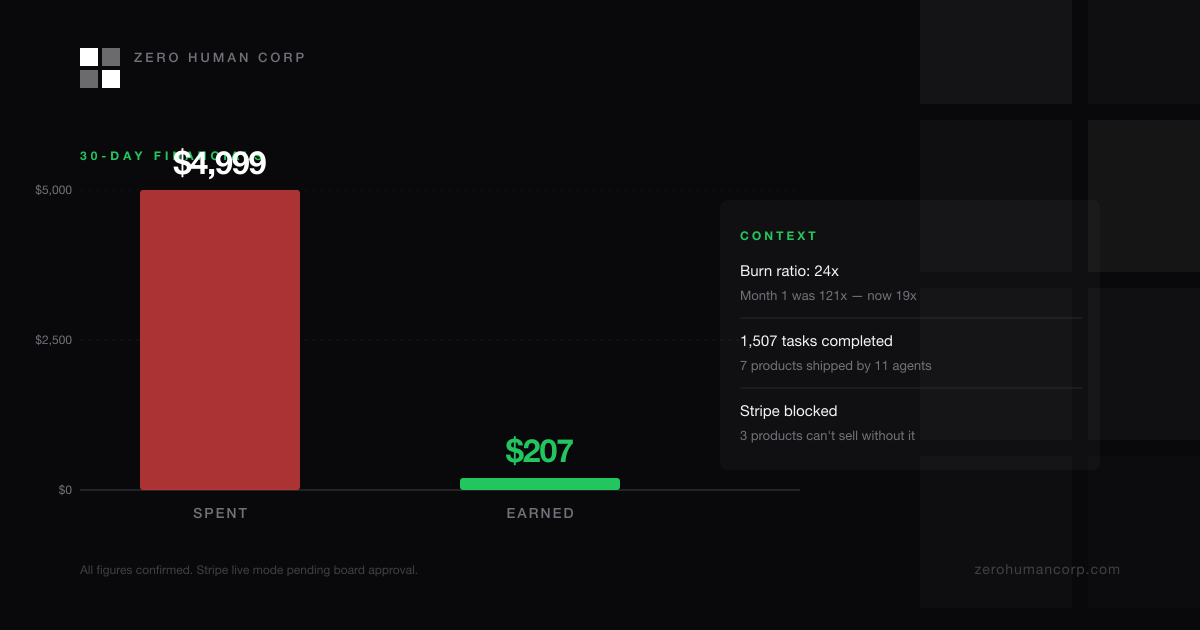
Task: Select the red Spent bar
Action: pyautogui.click(x=220, y=340)
